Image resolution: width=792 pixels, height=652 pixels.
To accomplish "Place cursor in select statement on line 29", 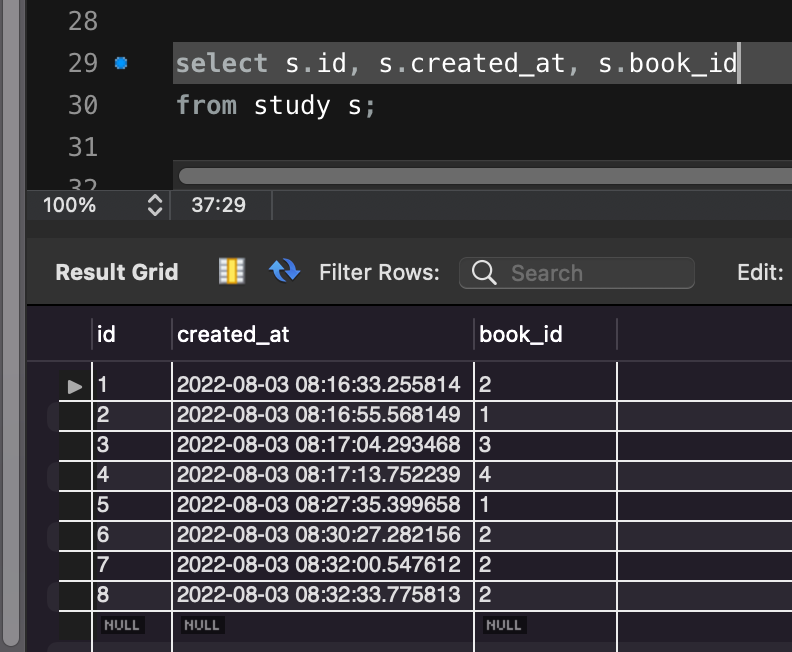I will [x=456, y=64].
